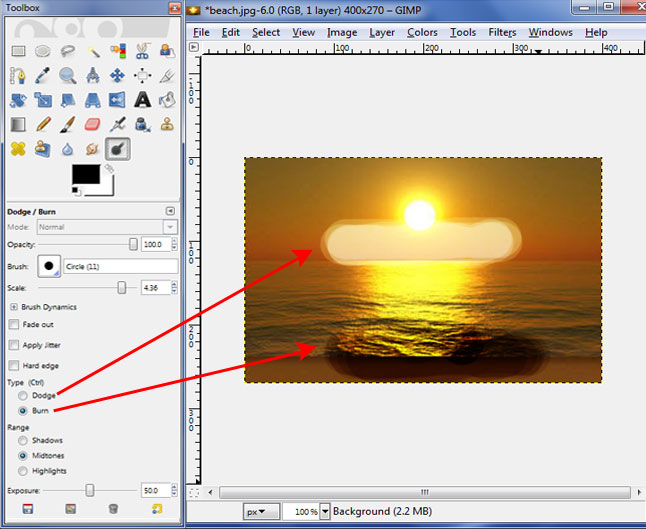Select the Paths tool
Image resolution: width=646 pixels, height=529 pixels.
click(x=18, y=76)
